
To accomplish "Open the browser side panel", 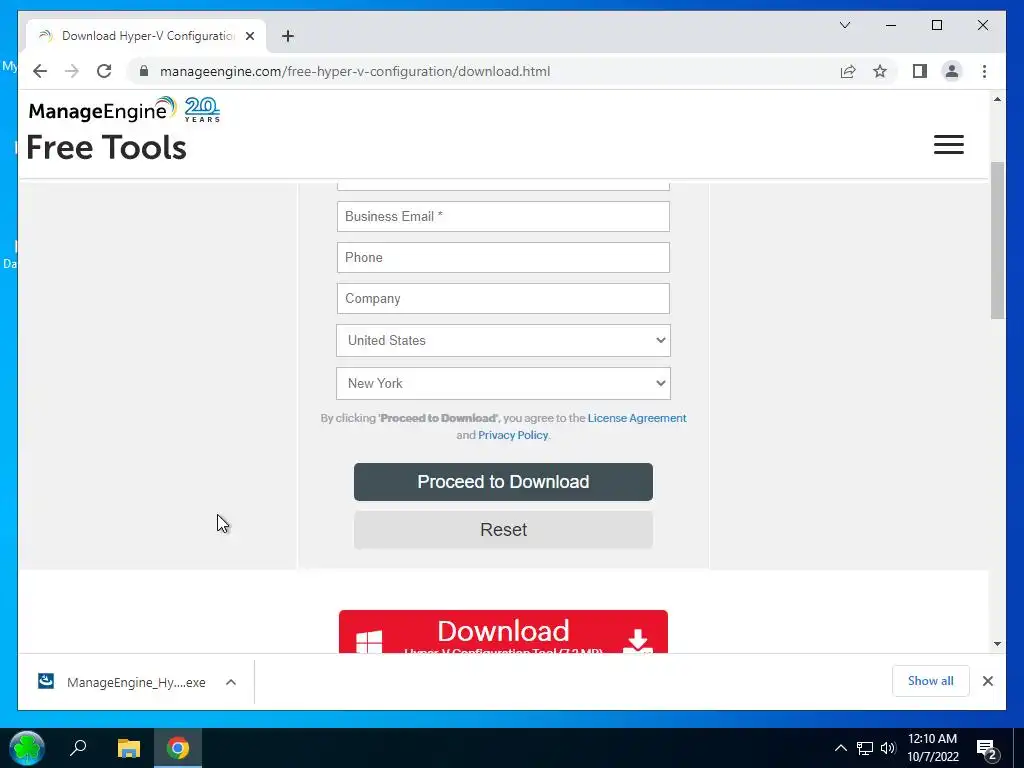I will click(920, 71).
